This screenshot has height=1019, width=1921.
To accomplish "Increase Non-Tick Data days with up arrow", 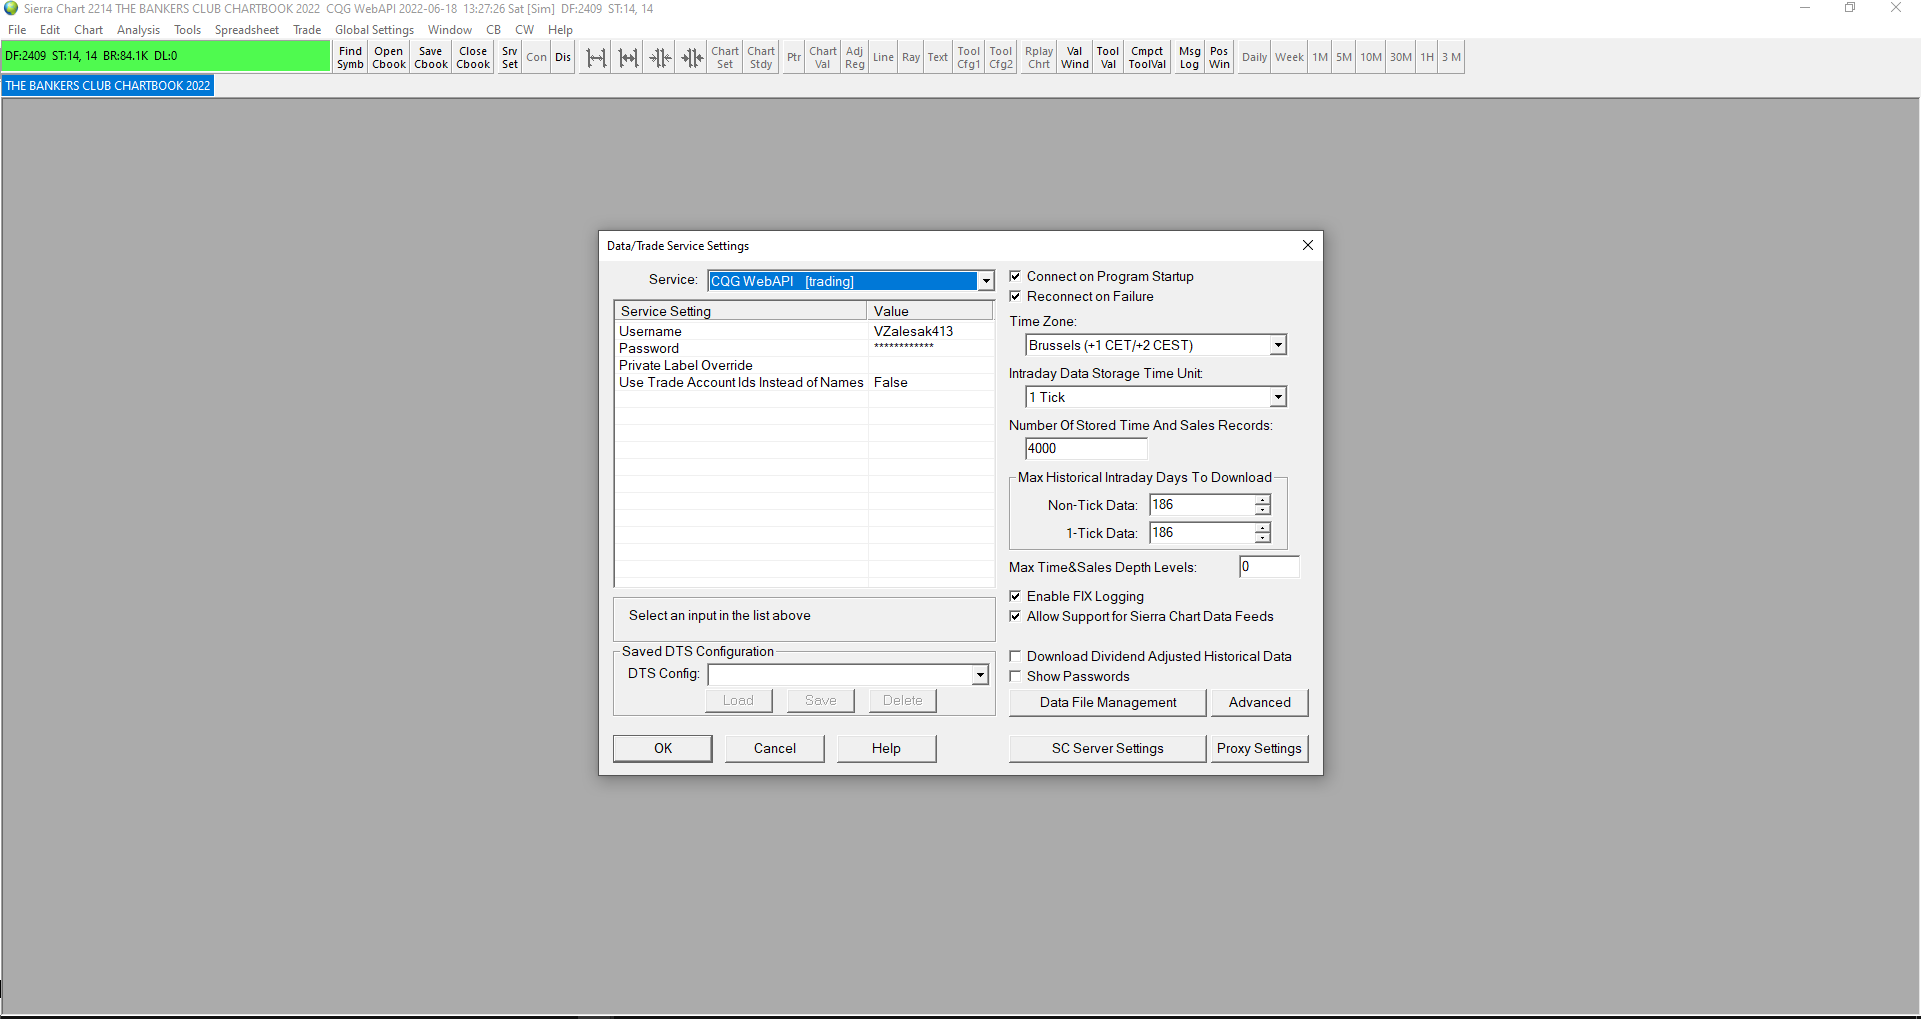I will pyautogui.click(x=1263, y=500).
